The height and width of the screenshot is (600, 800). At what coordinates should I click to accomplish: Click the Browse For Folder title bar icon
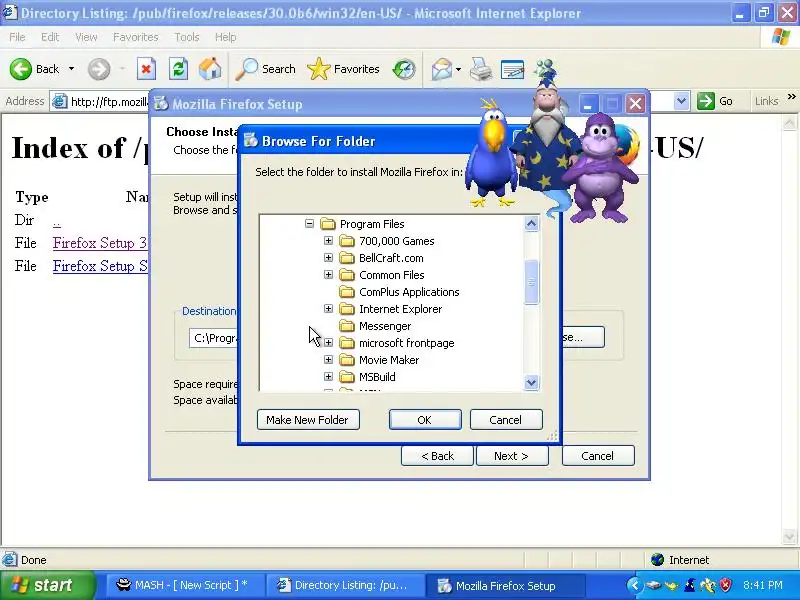pos(250,140)
